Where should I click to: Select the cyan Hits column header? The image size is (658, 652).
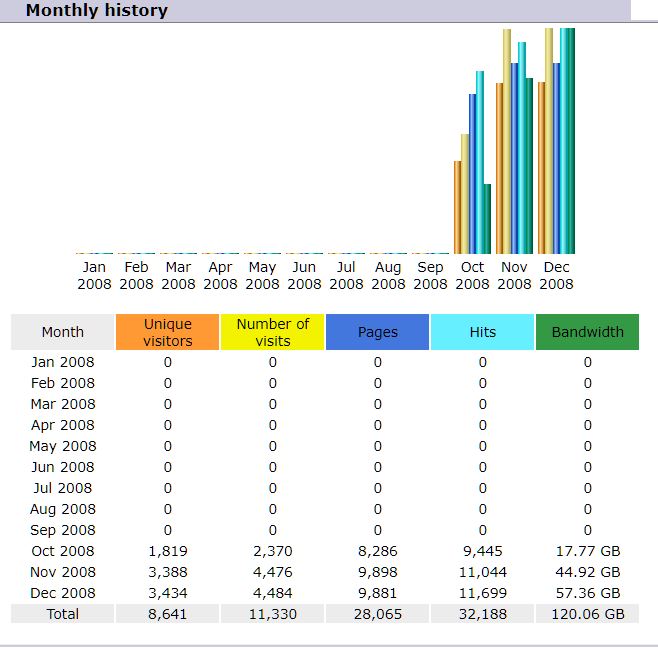(x=482, y=332)
